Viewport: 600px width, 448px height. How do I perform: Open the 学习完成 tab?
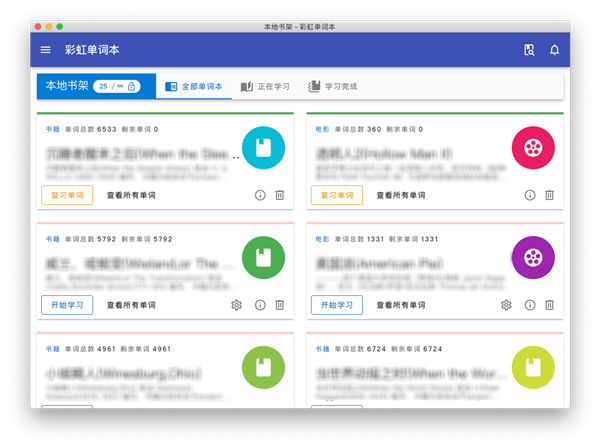point(333,87)
